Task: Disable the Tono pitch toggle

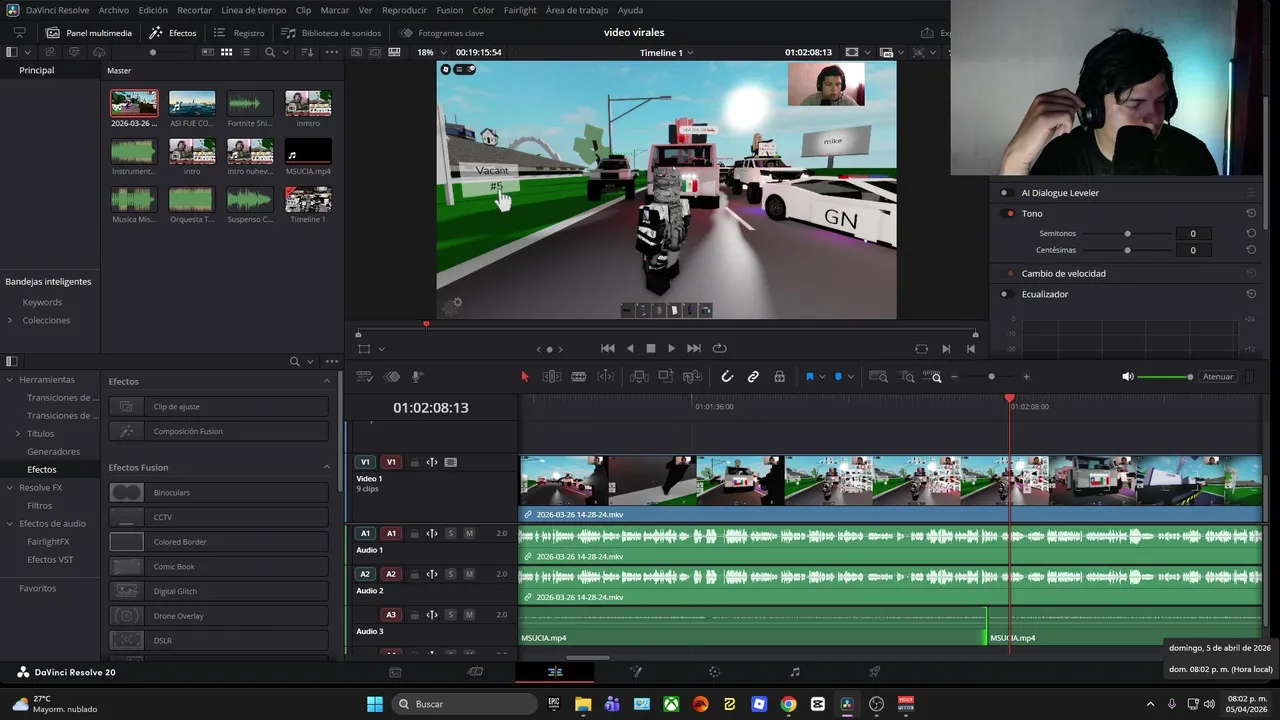Action: coord(1005,213)
